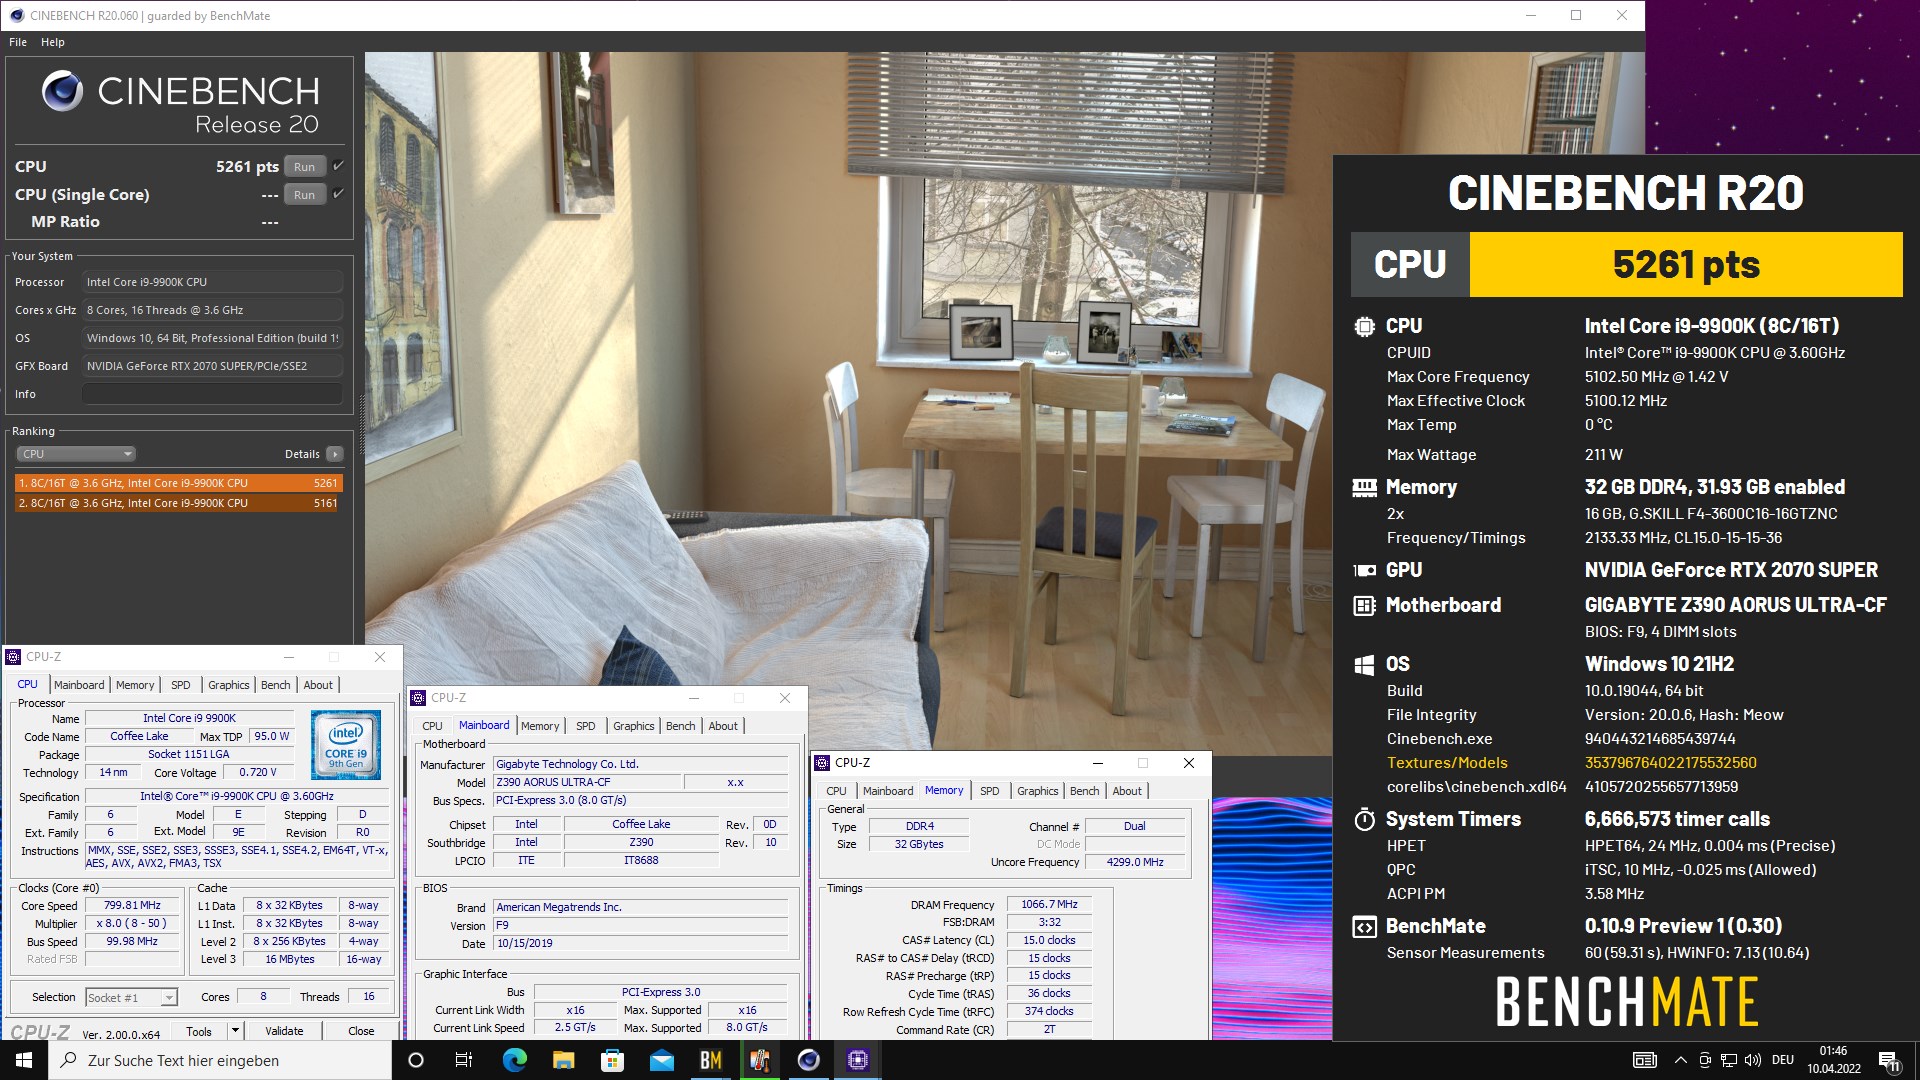Switch to Memory tab in first CPU-Z window

pos(135,685)
